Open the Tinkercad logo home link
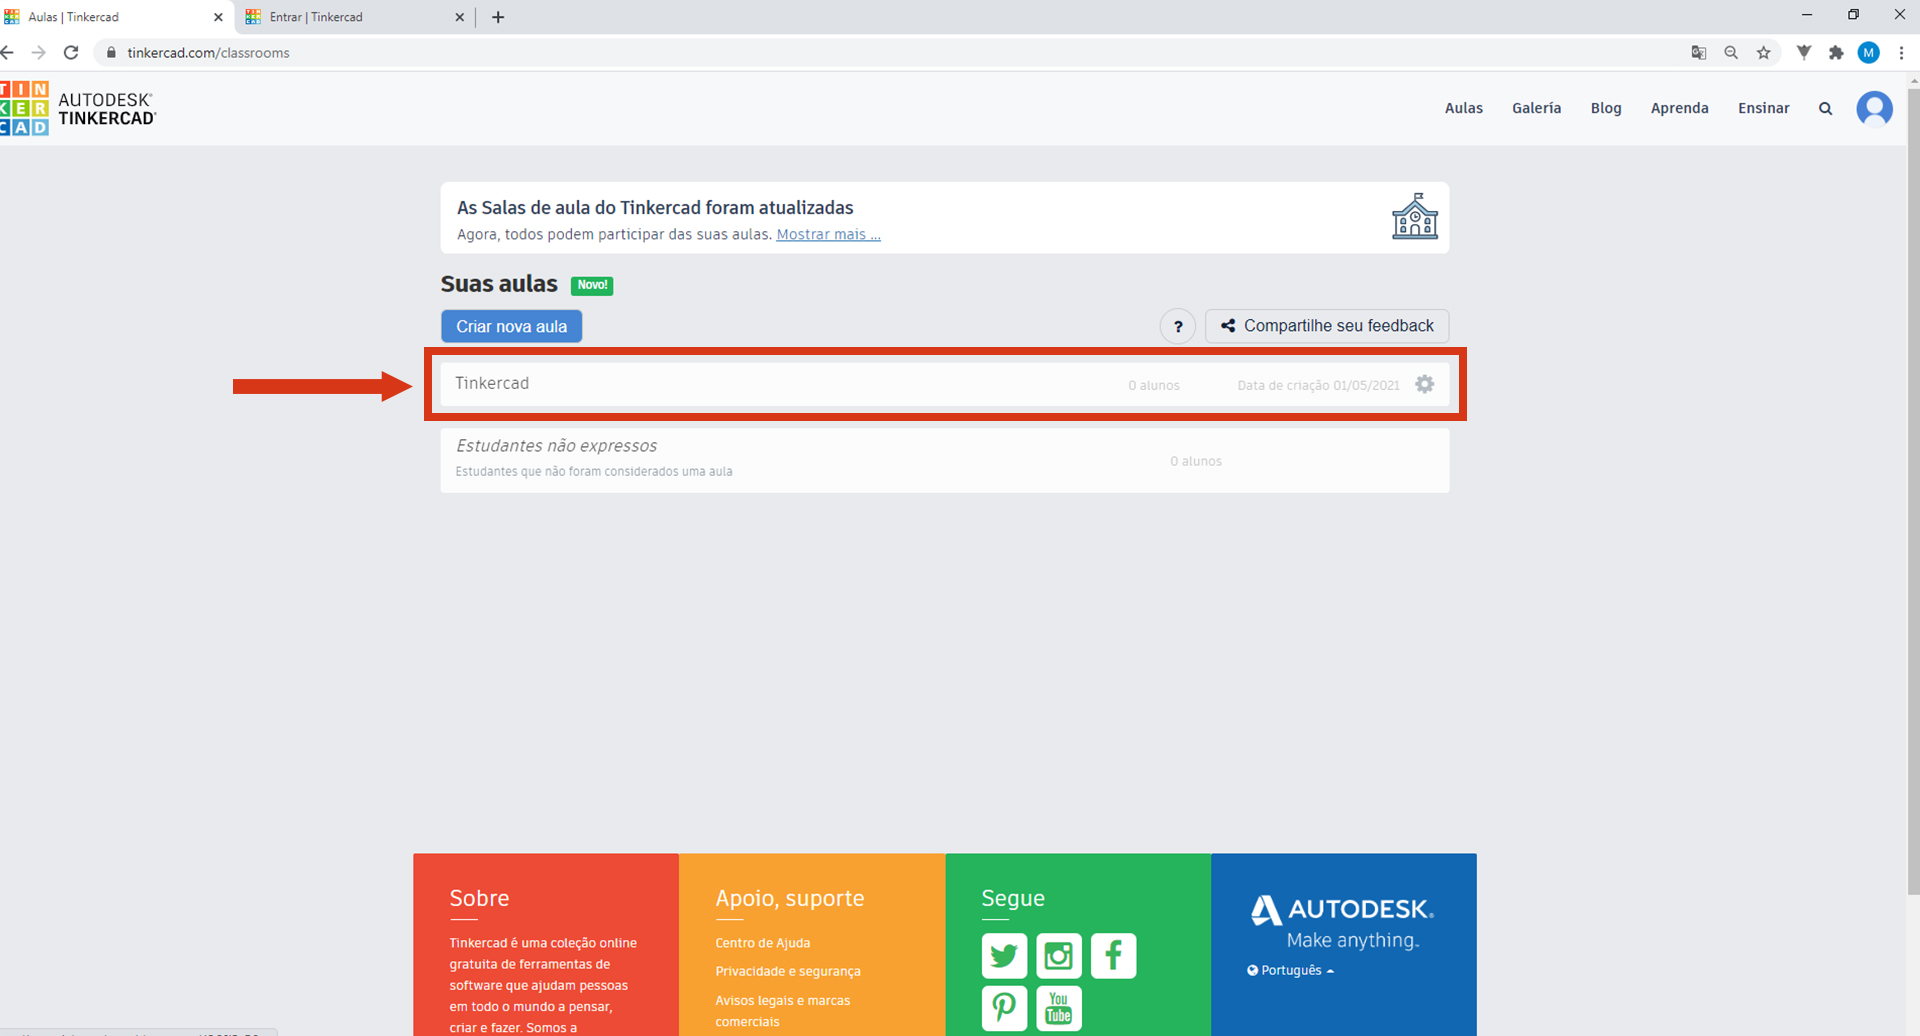Image resolution: width=1920 pixels, height=1036 pixels. pos(78,108)
